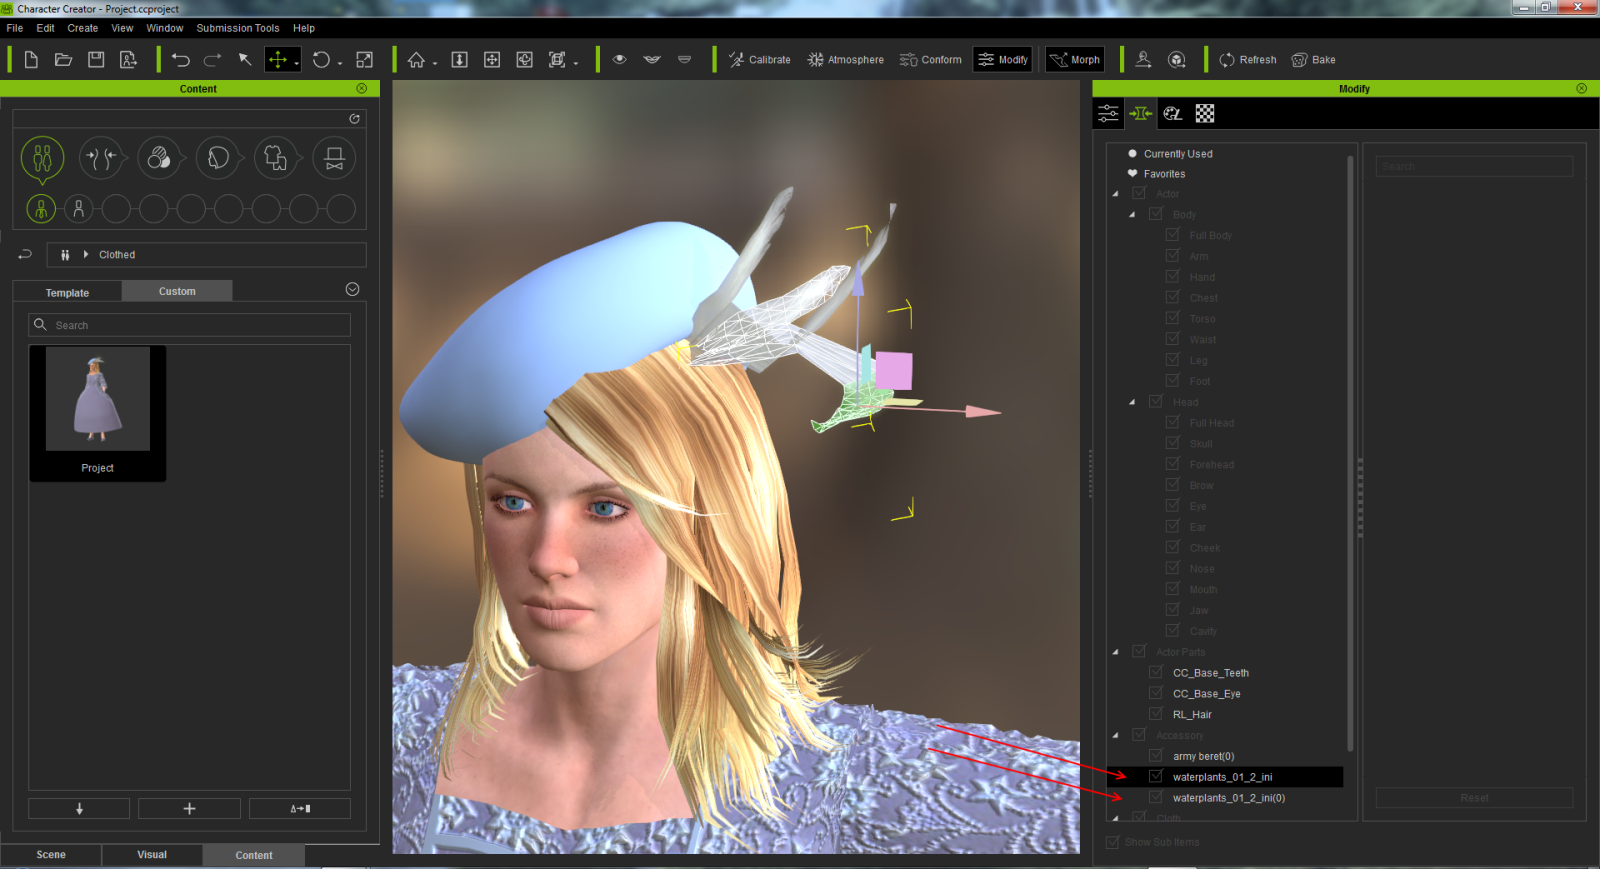Click the Atmosphere button
This screenshot has height=869, width=1600.
(x=846, y=60)
